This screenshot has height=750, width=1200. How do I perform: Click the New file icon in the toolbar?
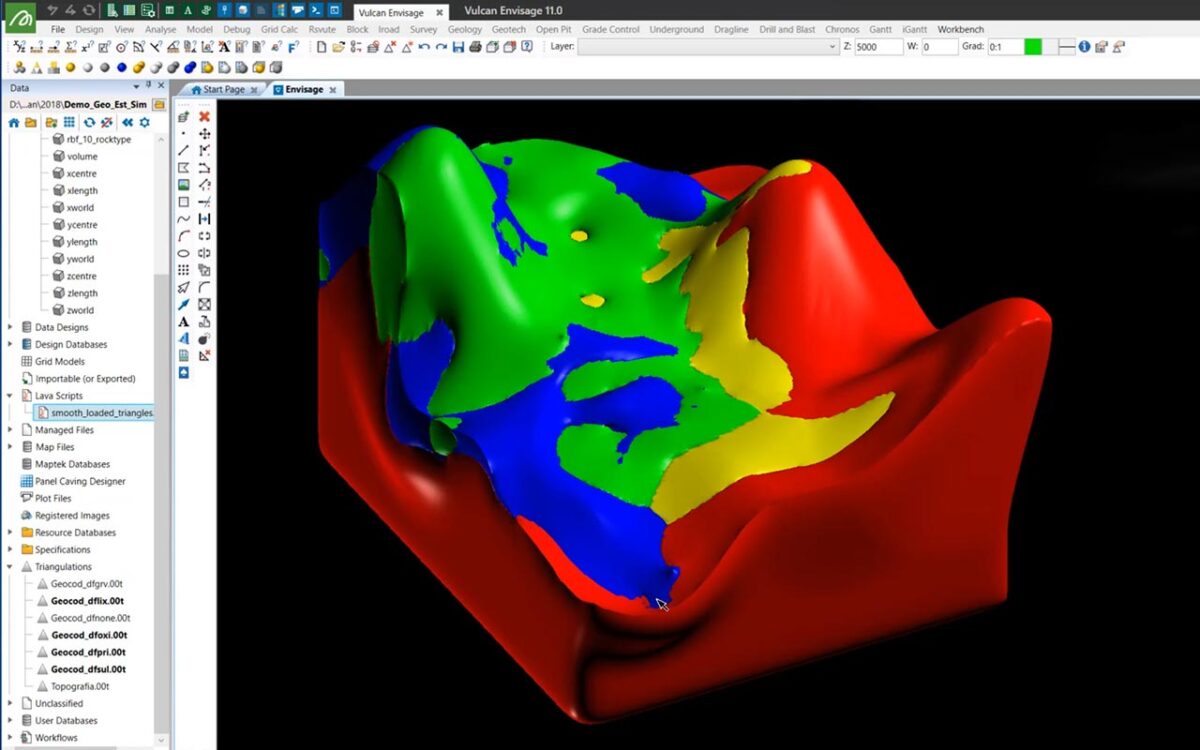click(x=321, y=47)
